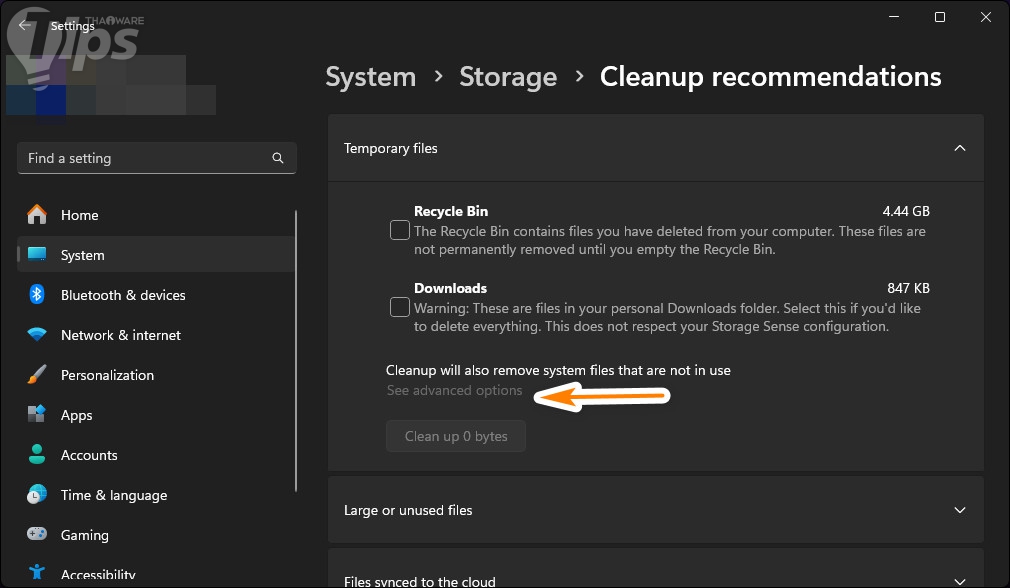
Task: Expand Large or unused files section
Action: point(959,510)
